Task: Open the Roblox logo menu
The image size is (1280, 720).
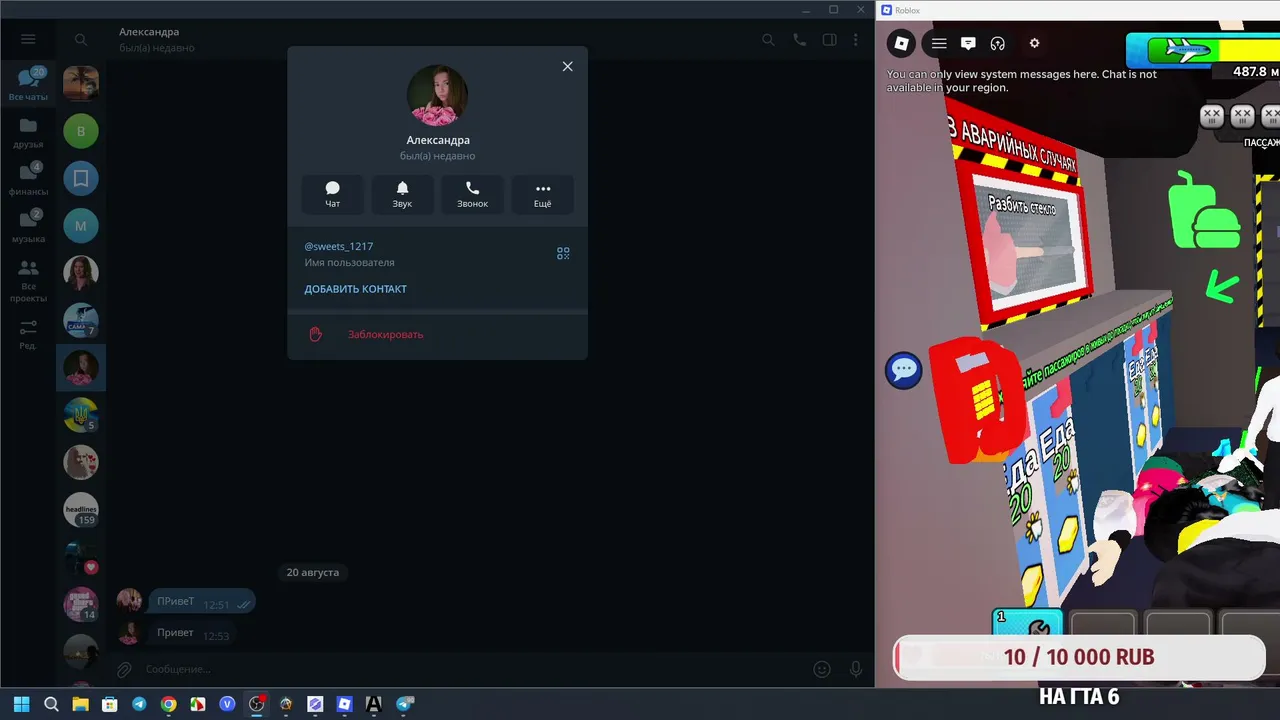Action: [x=901, y=43]
